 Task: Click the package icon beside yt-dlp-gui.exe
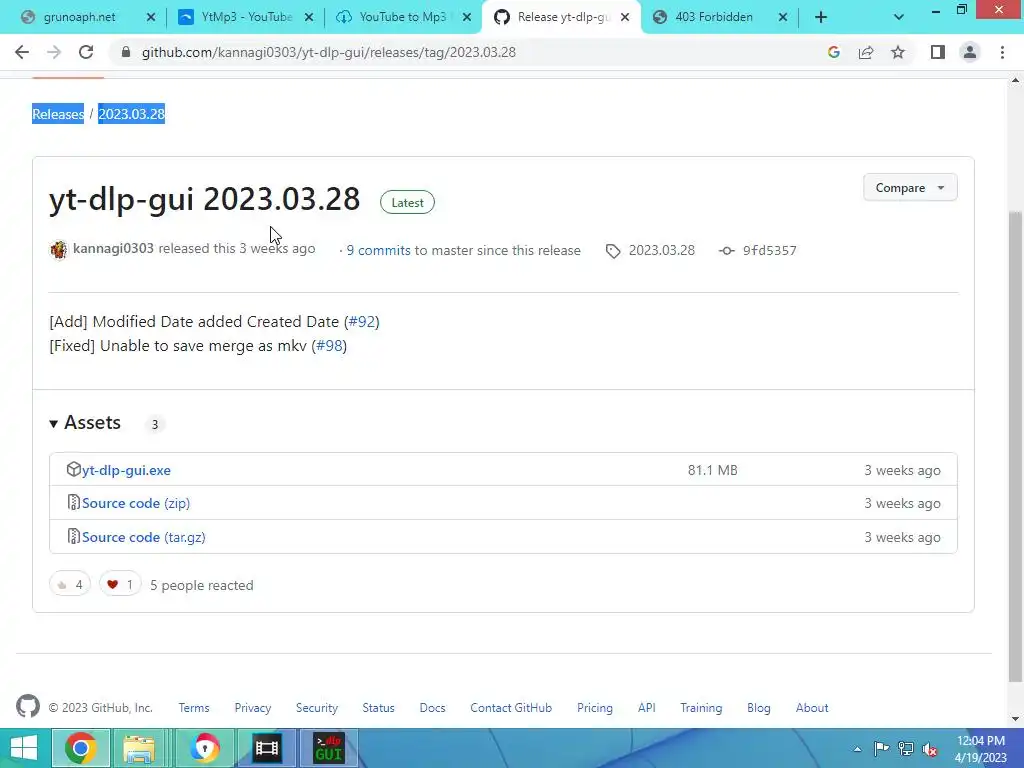(x=73, y=469)
